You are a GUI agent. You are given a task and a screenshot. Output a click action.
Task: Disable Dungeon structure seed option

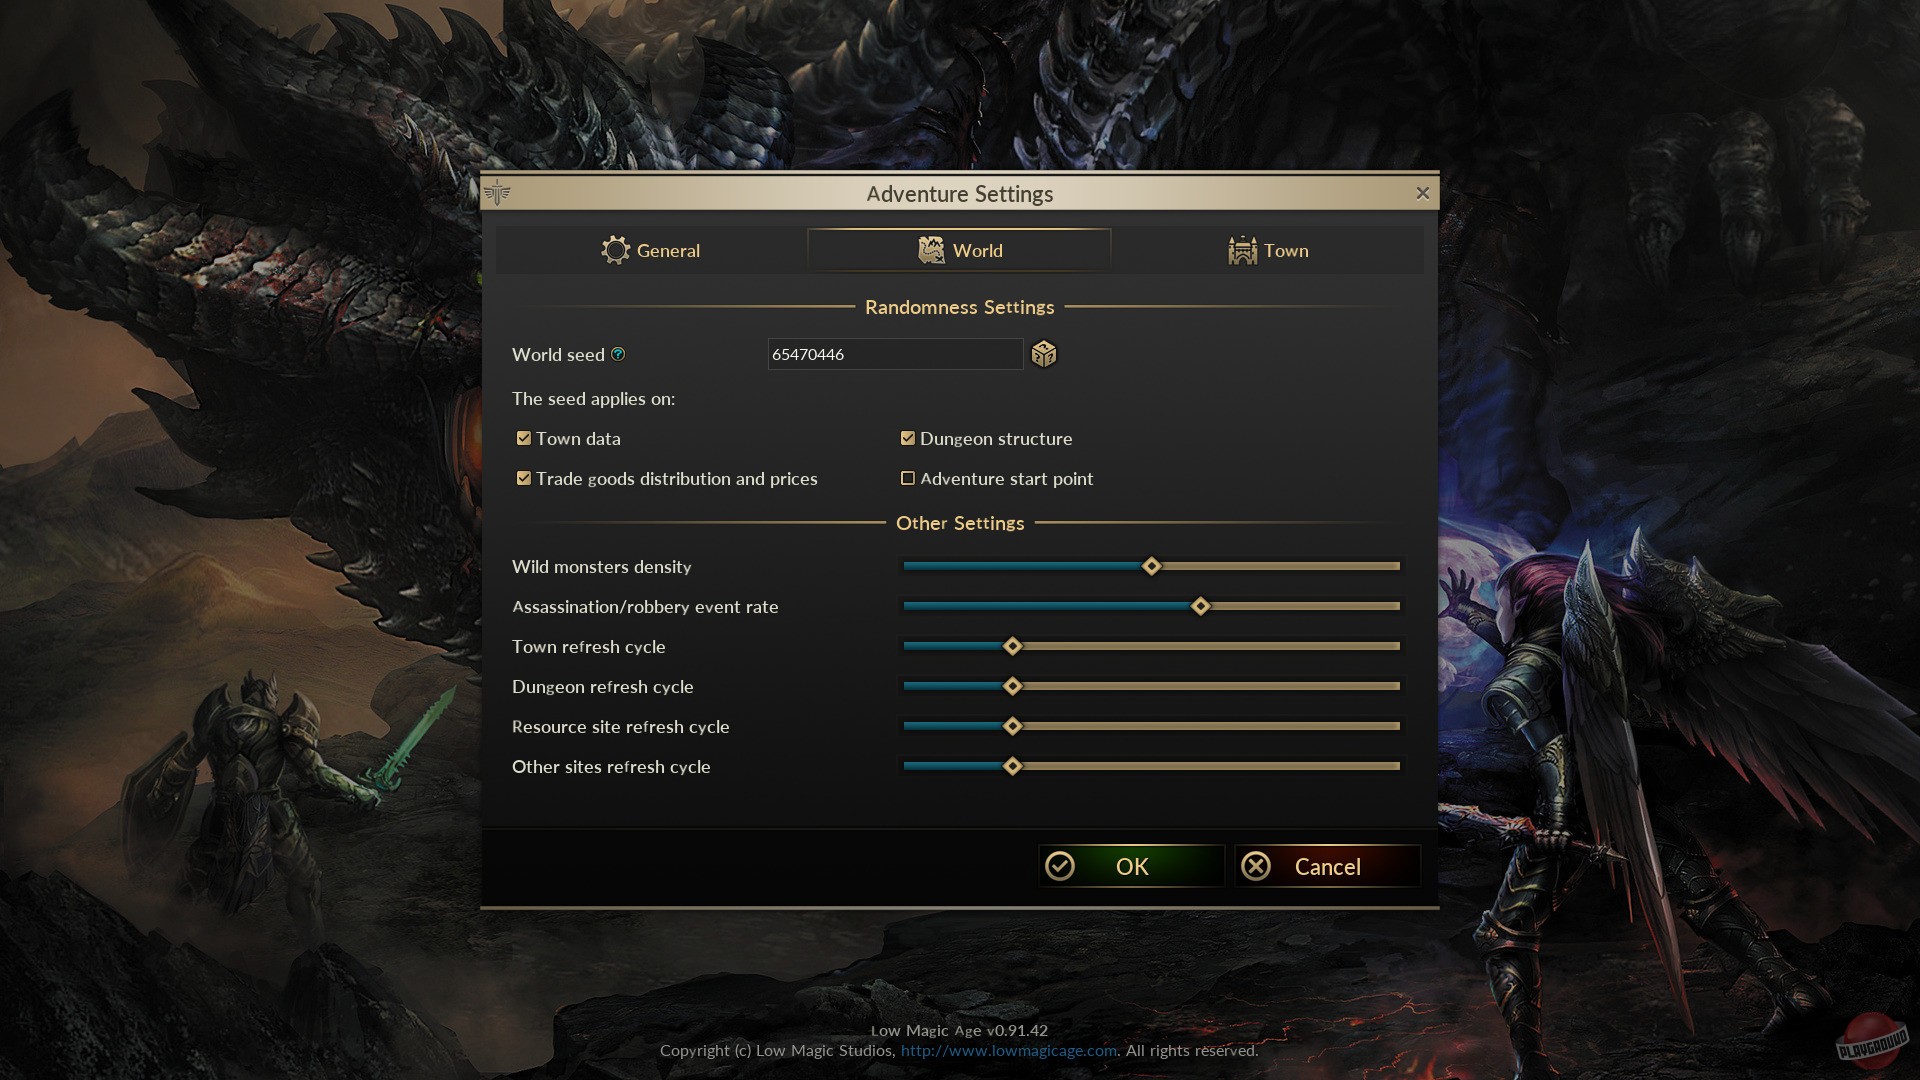pos(907,438)
